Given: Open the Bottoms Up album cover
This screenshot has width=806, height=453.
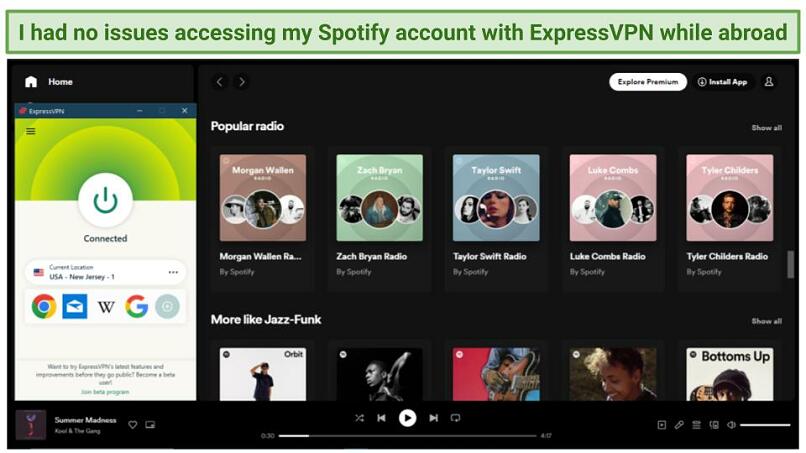Looking at the screenshot, I should (729, 374).
